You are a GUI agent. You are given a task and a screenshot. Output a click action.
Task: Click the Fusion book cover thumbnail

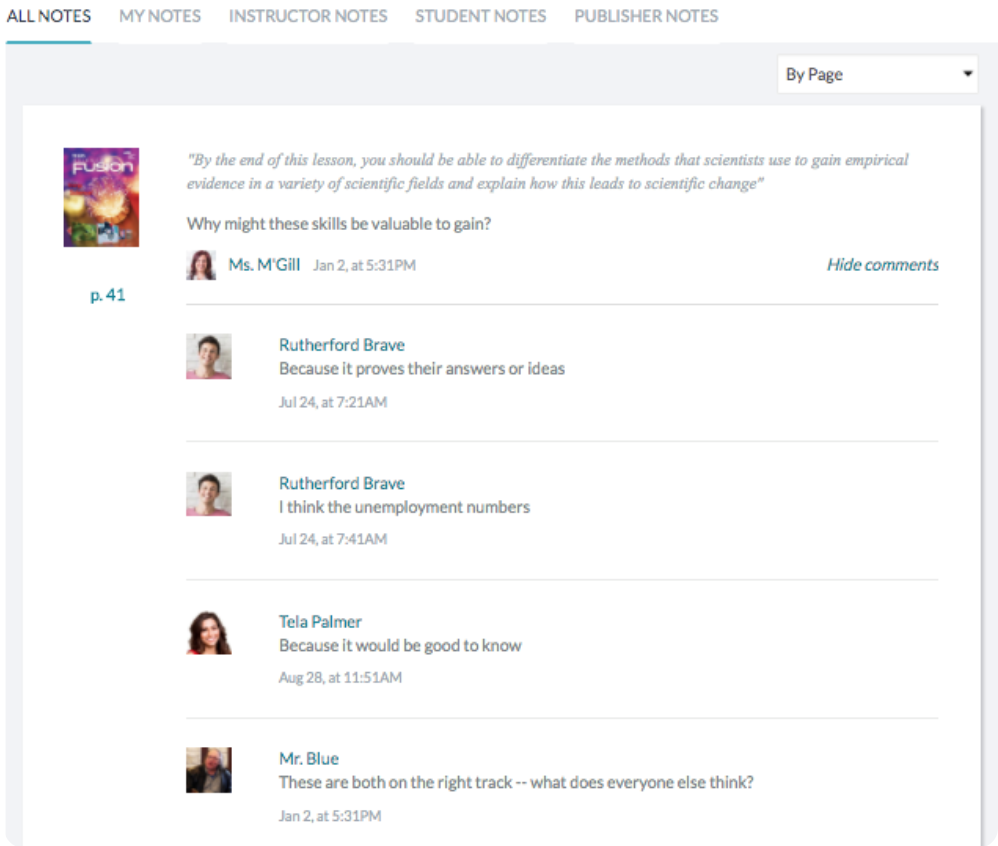tap(101, 197)
